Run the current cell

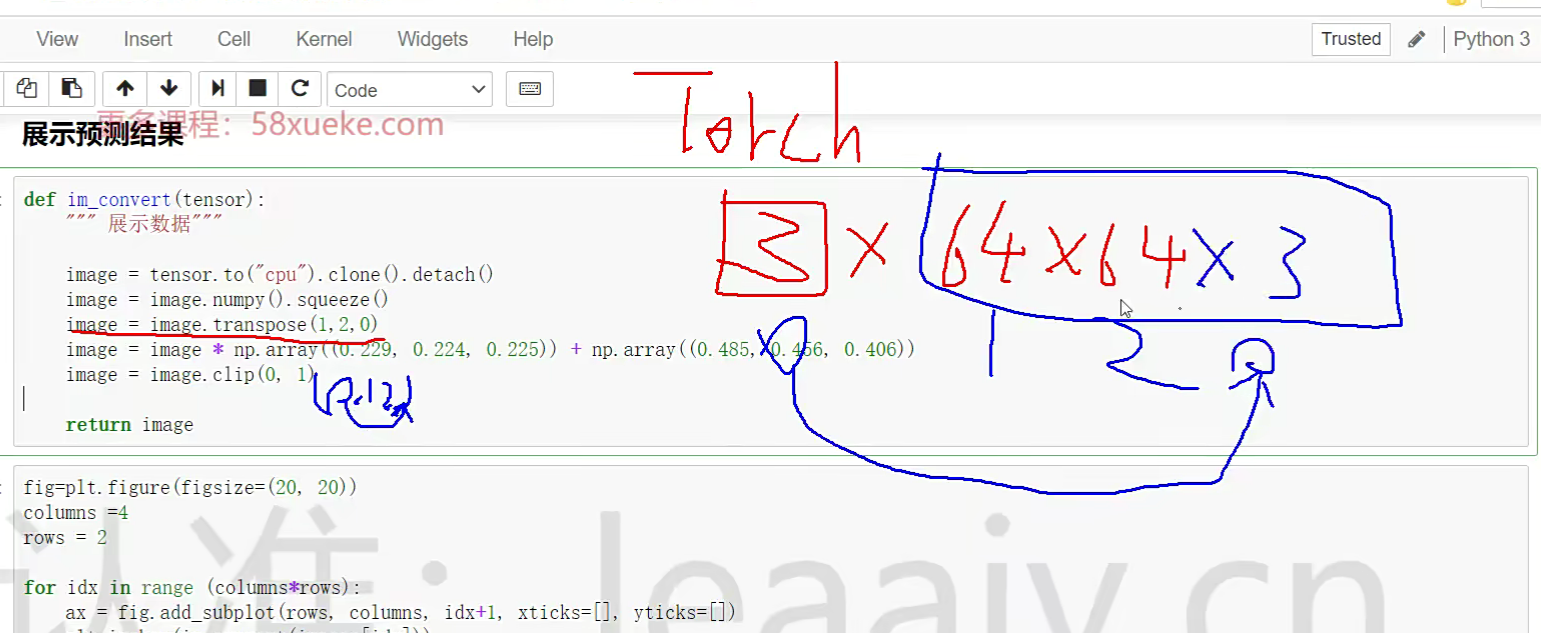point(217,89)
